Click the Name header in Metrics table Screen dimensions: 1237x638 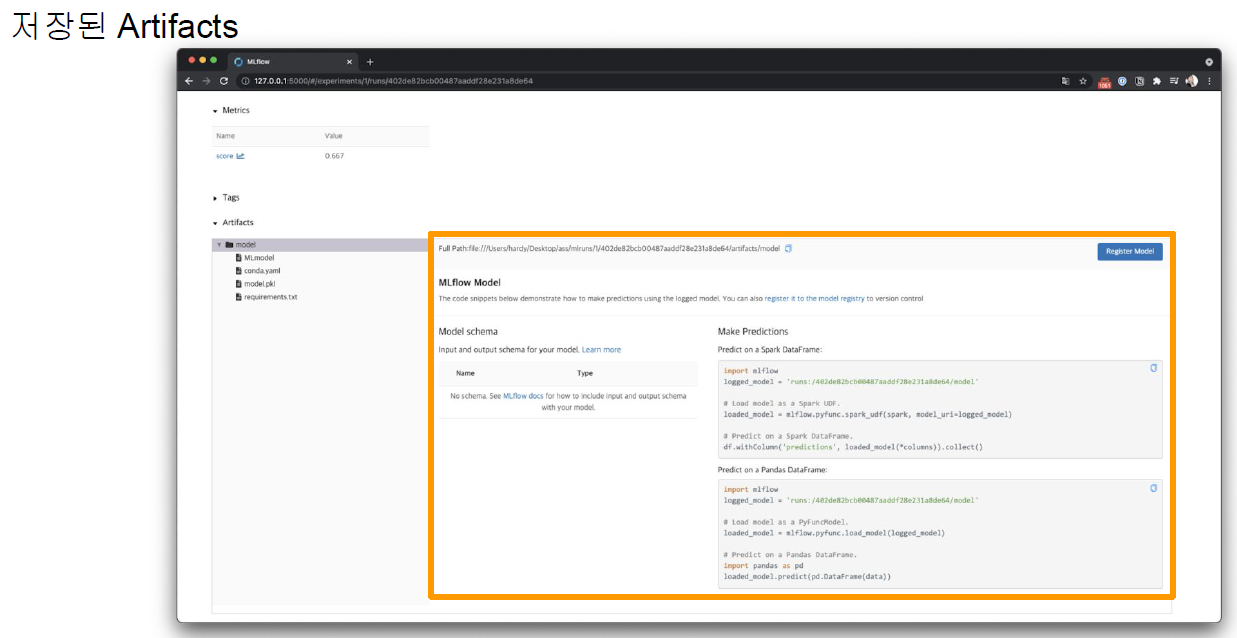[225, 136]
